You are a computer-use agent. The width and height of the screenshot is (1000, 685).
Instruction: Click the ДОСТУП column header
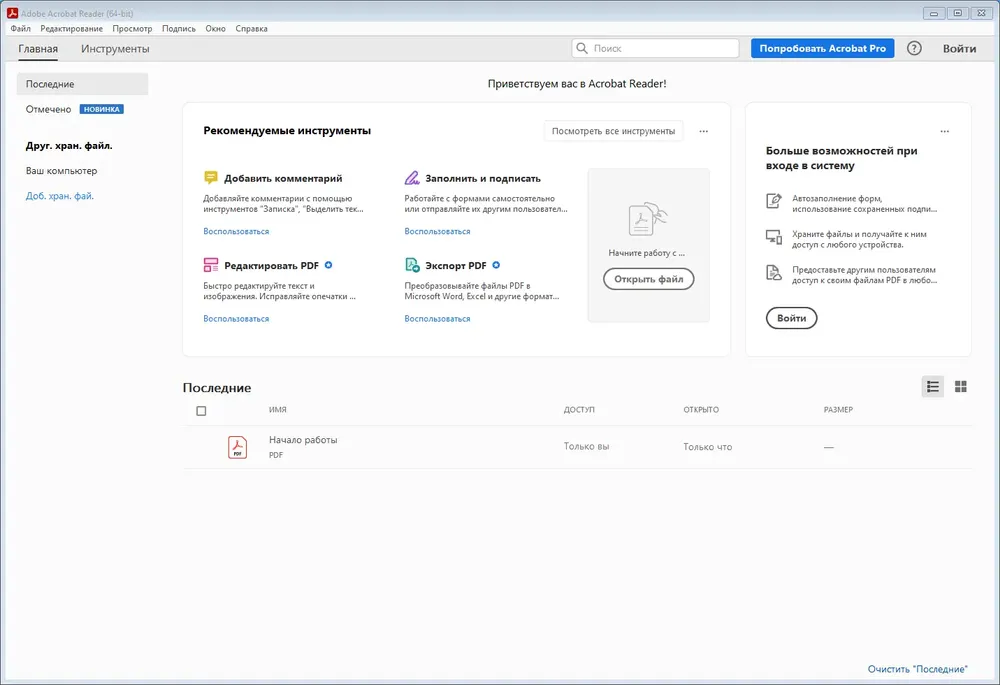(579, 409)
